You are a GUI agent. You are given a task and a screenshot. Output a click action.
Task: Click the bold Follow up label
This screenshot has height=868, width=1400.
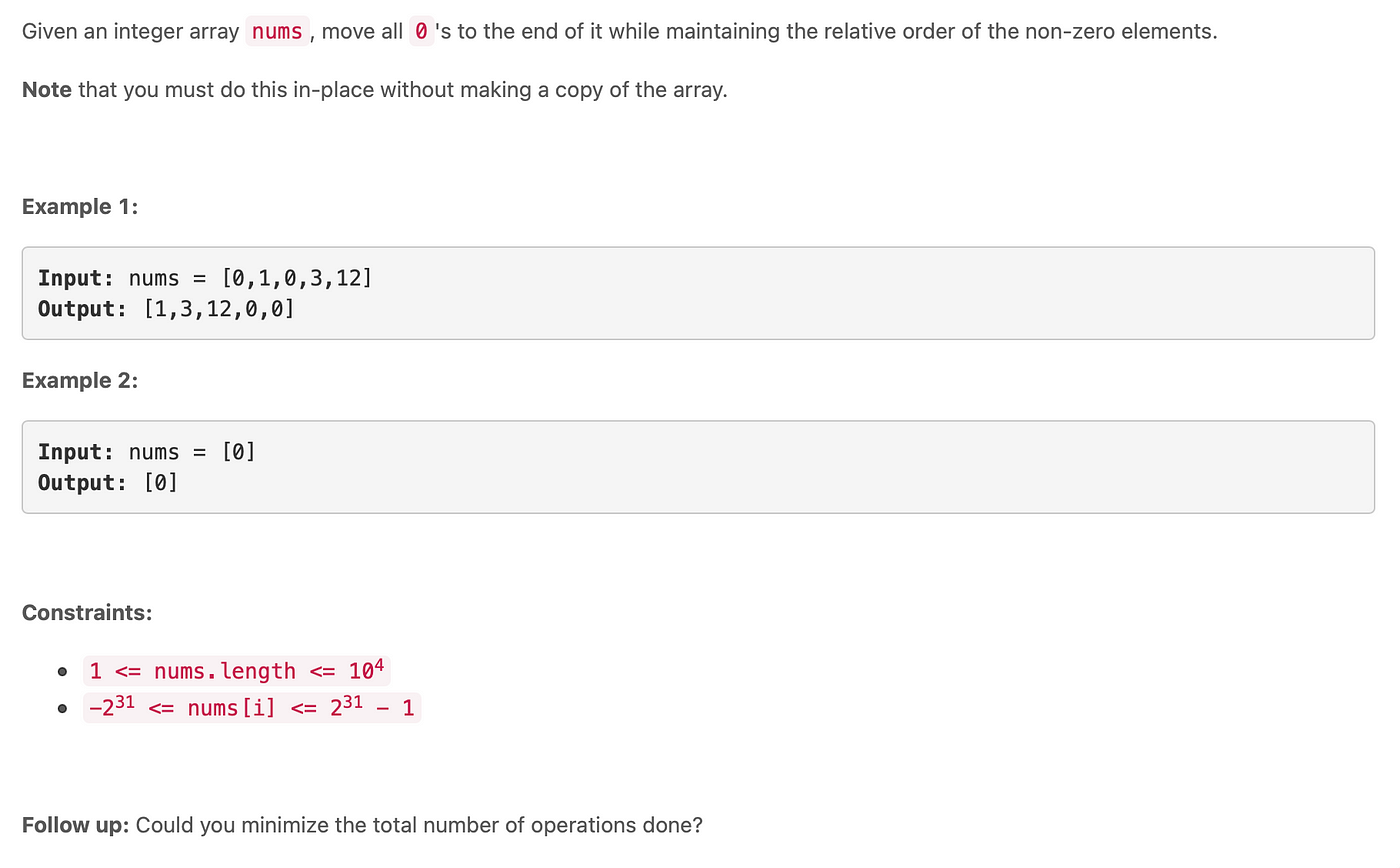tap(76, 826)
